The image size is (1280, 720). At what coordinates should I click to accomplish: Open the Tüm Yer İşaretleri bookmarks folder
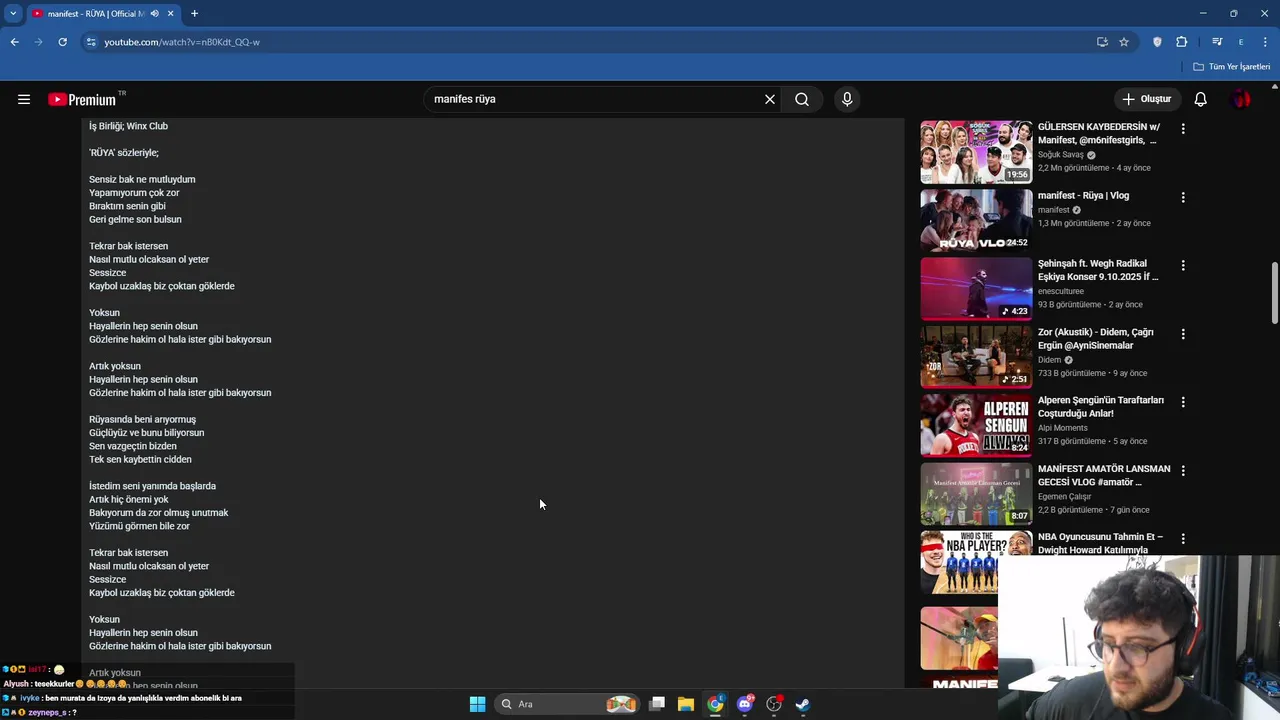(x=1232, y=67)
